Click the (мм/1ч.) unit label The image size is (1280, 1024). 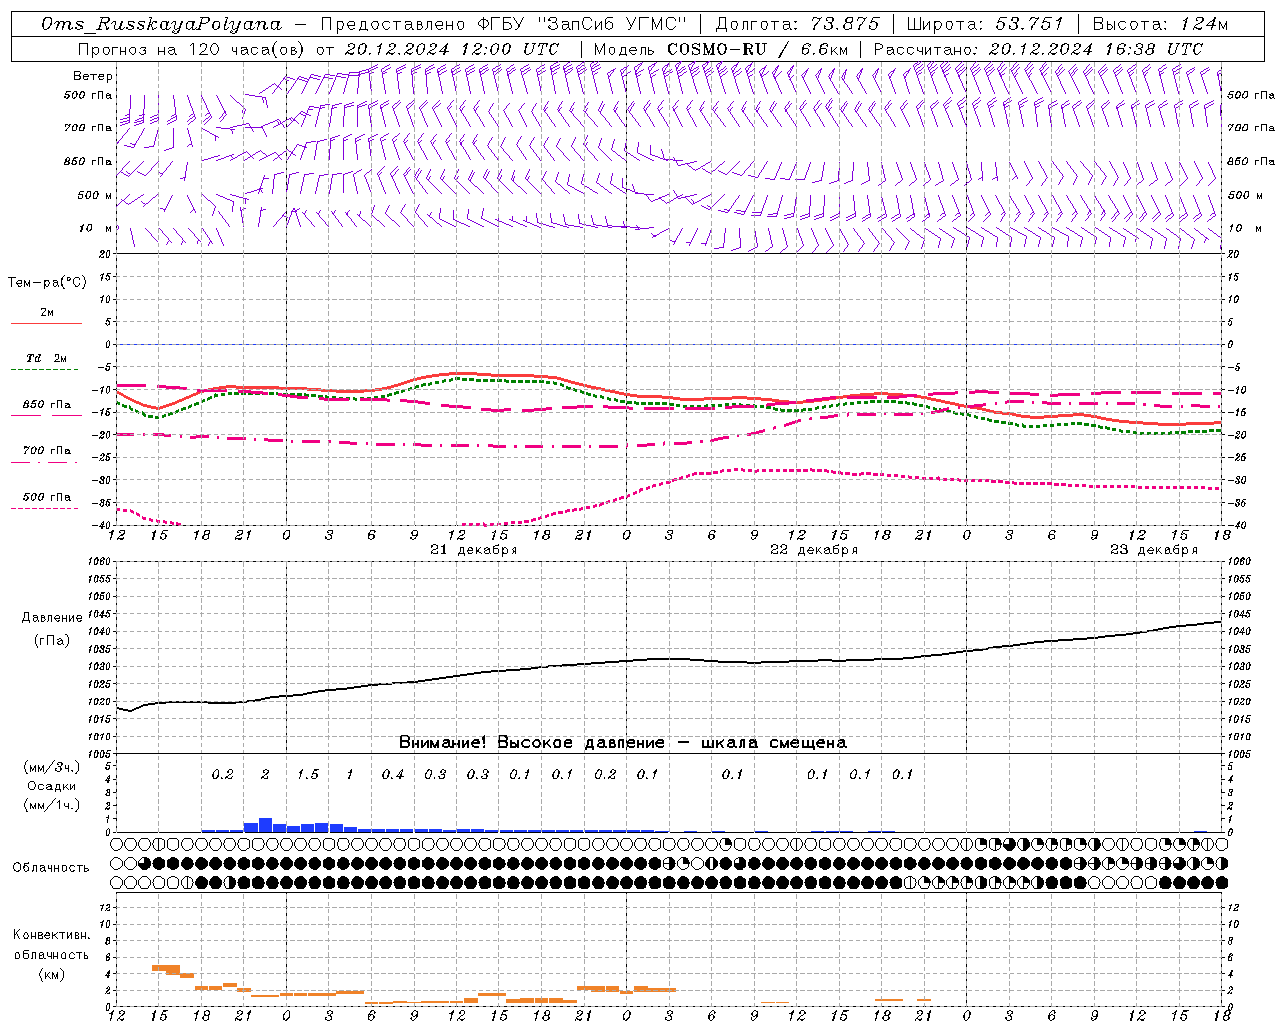tap(52, 805)
